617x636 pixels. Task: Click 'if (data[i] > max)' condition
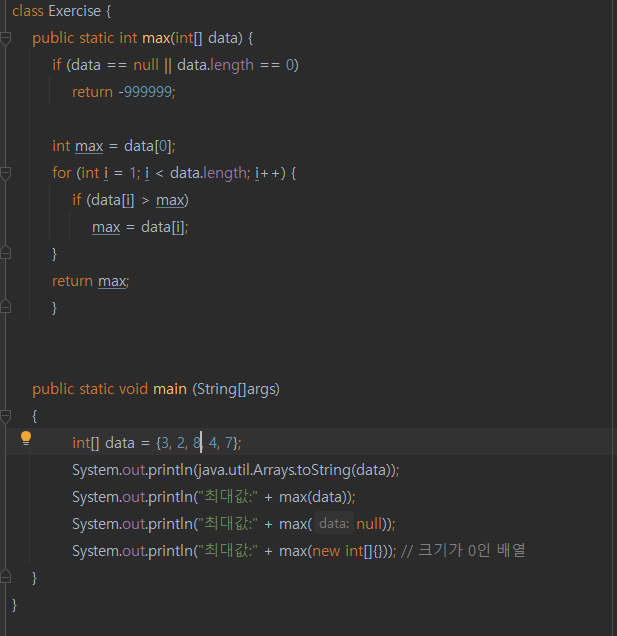click(130, 200)
